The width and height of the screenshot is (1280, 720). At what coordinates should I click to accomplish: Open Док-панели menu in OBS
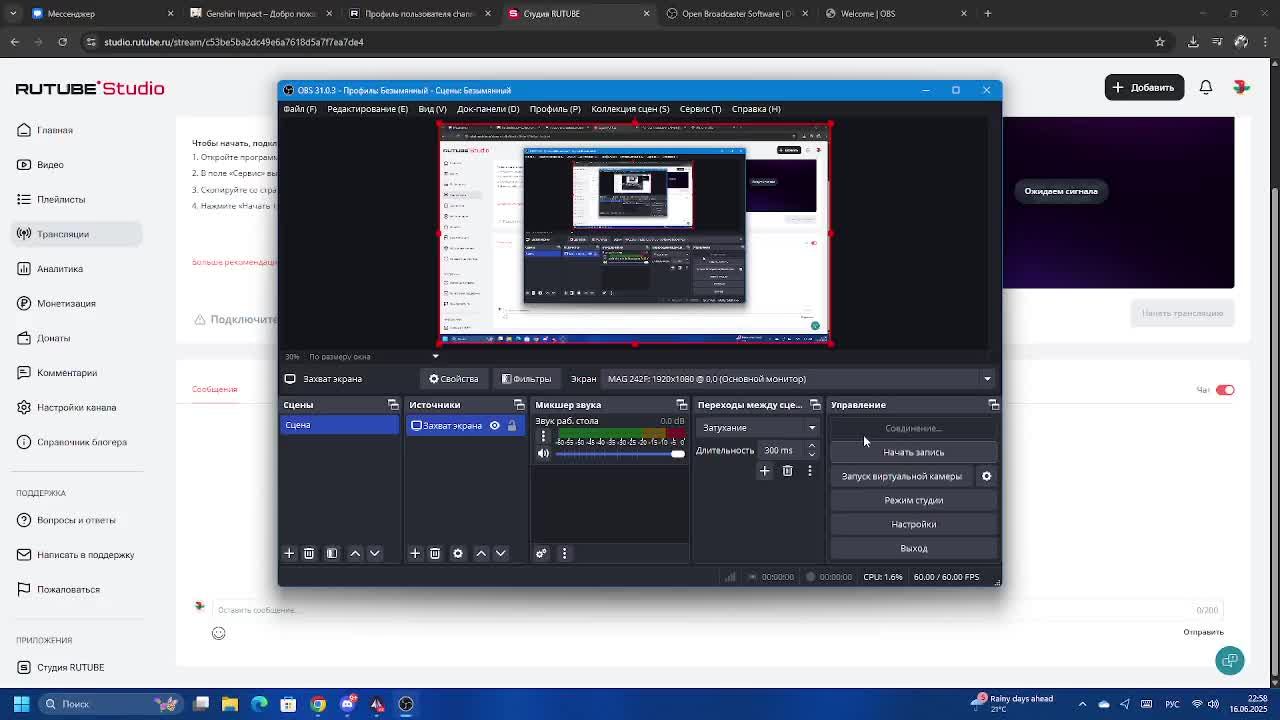pos(488,109)
